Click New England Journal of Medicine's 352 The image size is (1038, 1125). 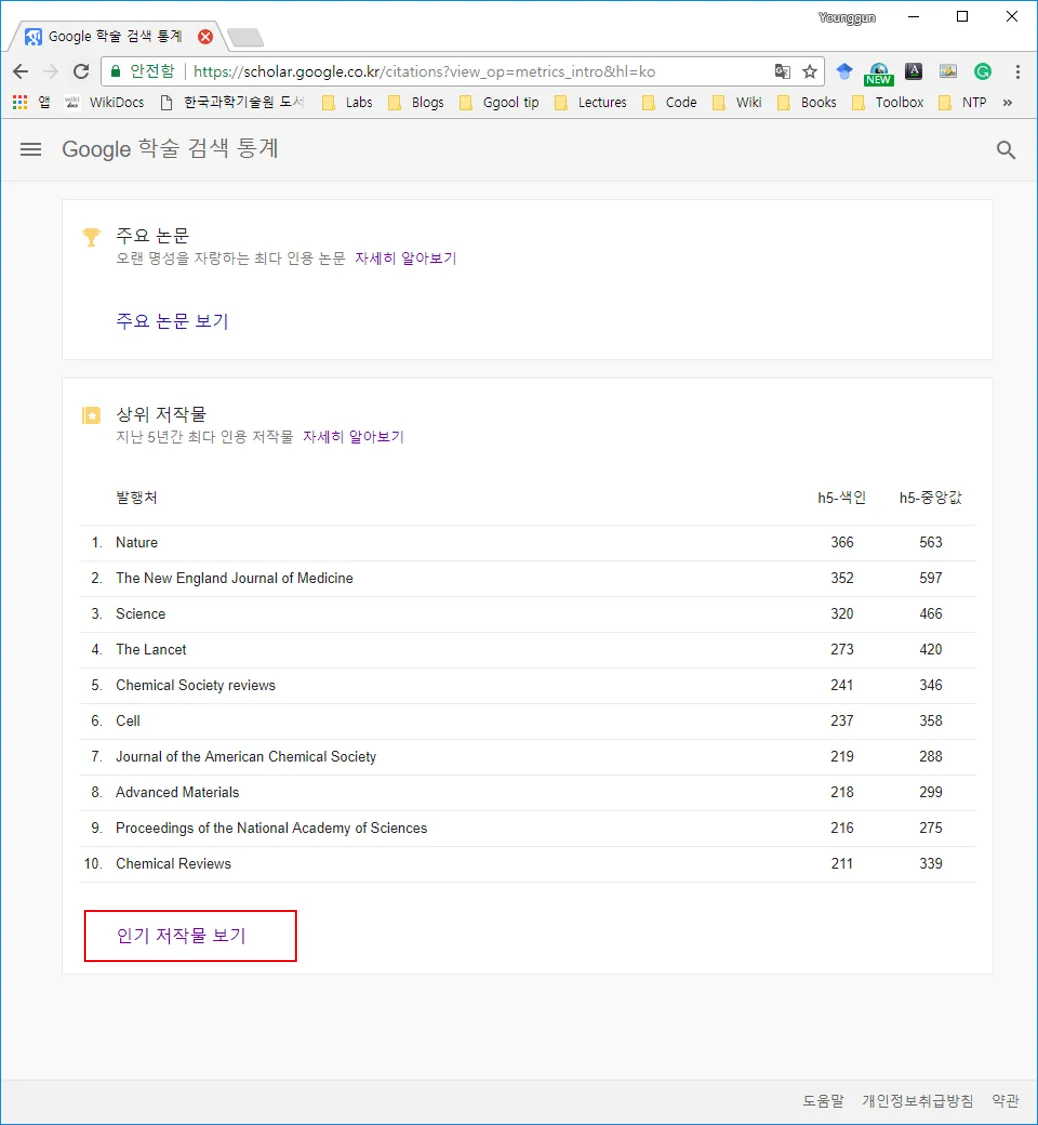click(842, 578)
